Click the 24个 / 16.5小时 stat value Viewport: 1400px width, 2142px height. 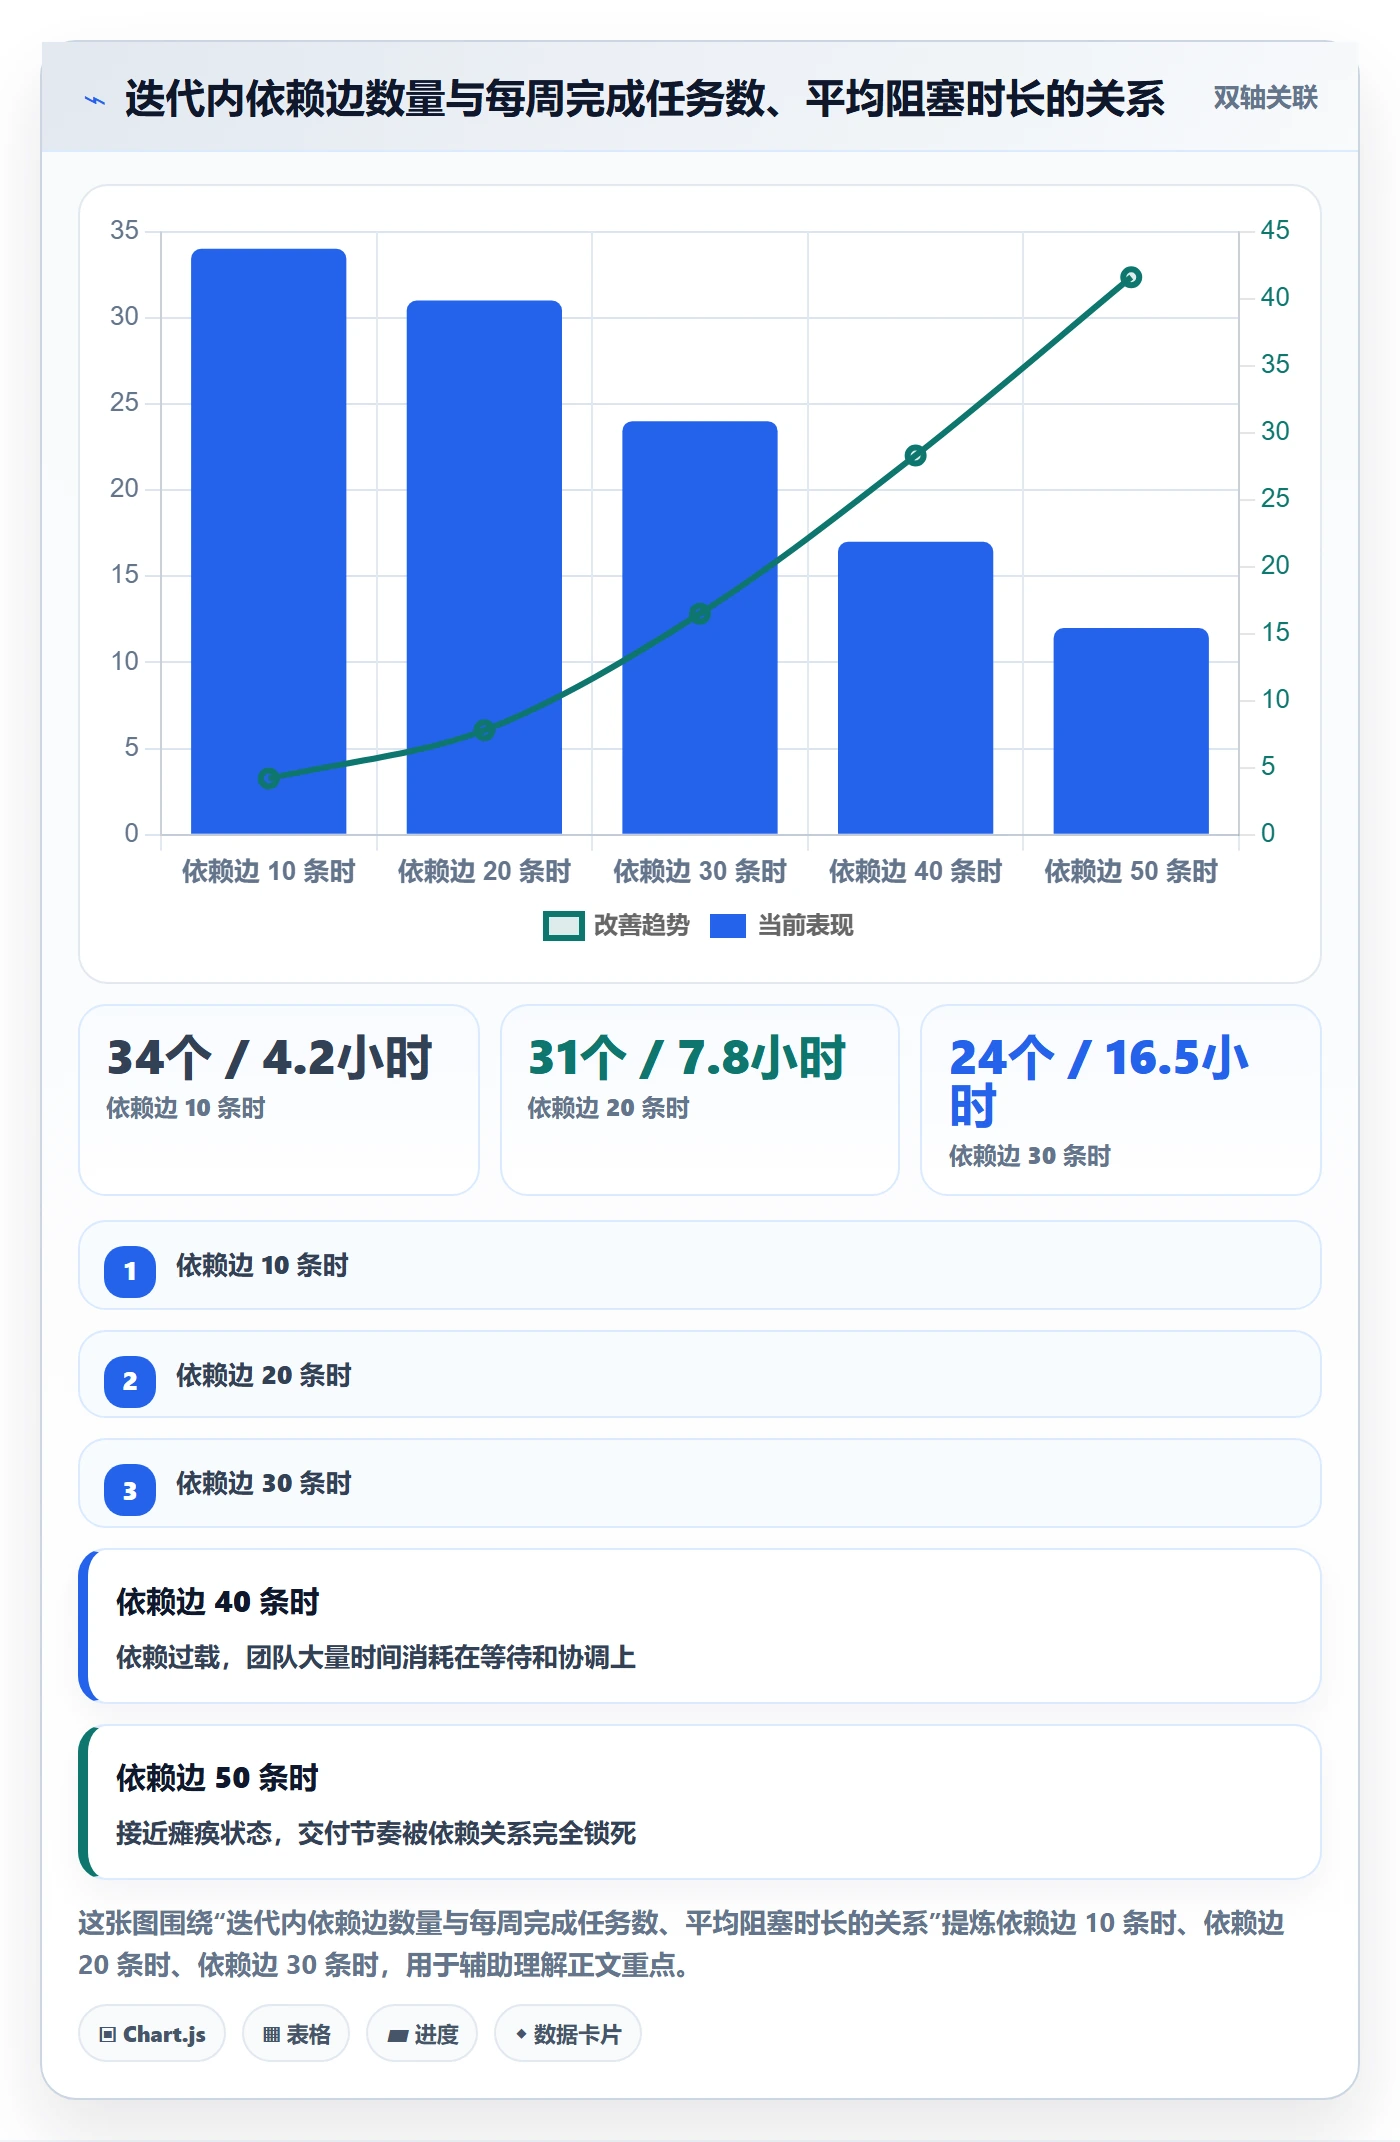1100,1082
